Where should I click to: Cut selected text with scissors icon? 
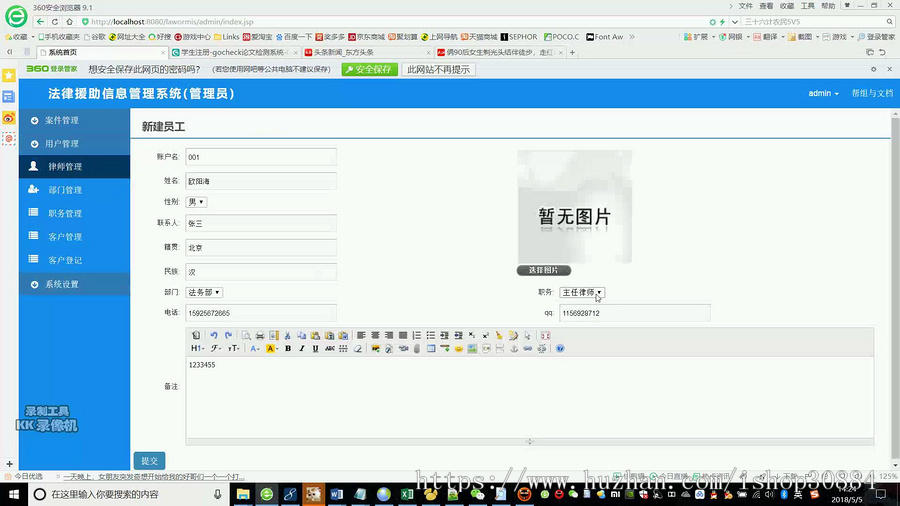tap(287, 335)
